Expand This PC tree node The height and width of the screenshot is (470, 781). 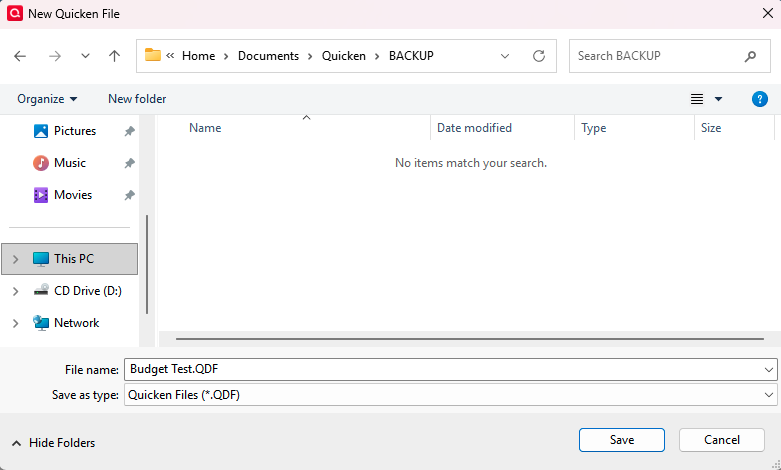[15, 259]
